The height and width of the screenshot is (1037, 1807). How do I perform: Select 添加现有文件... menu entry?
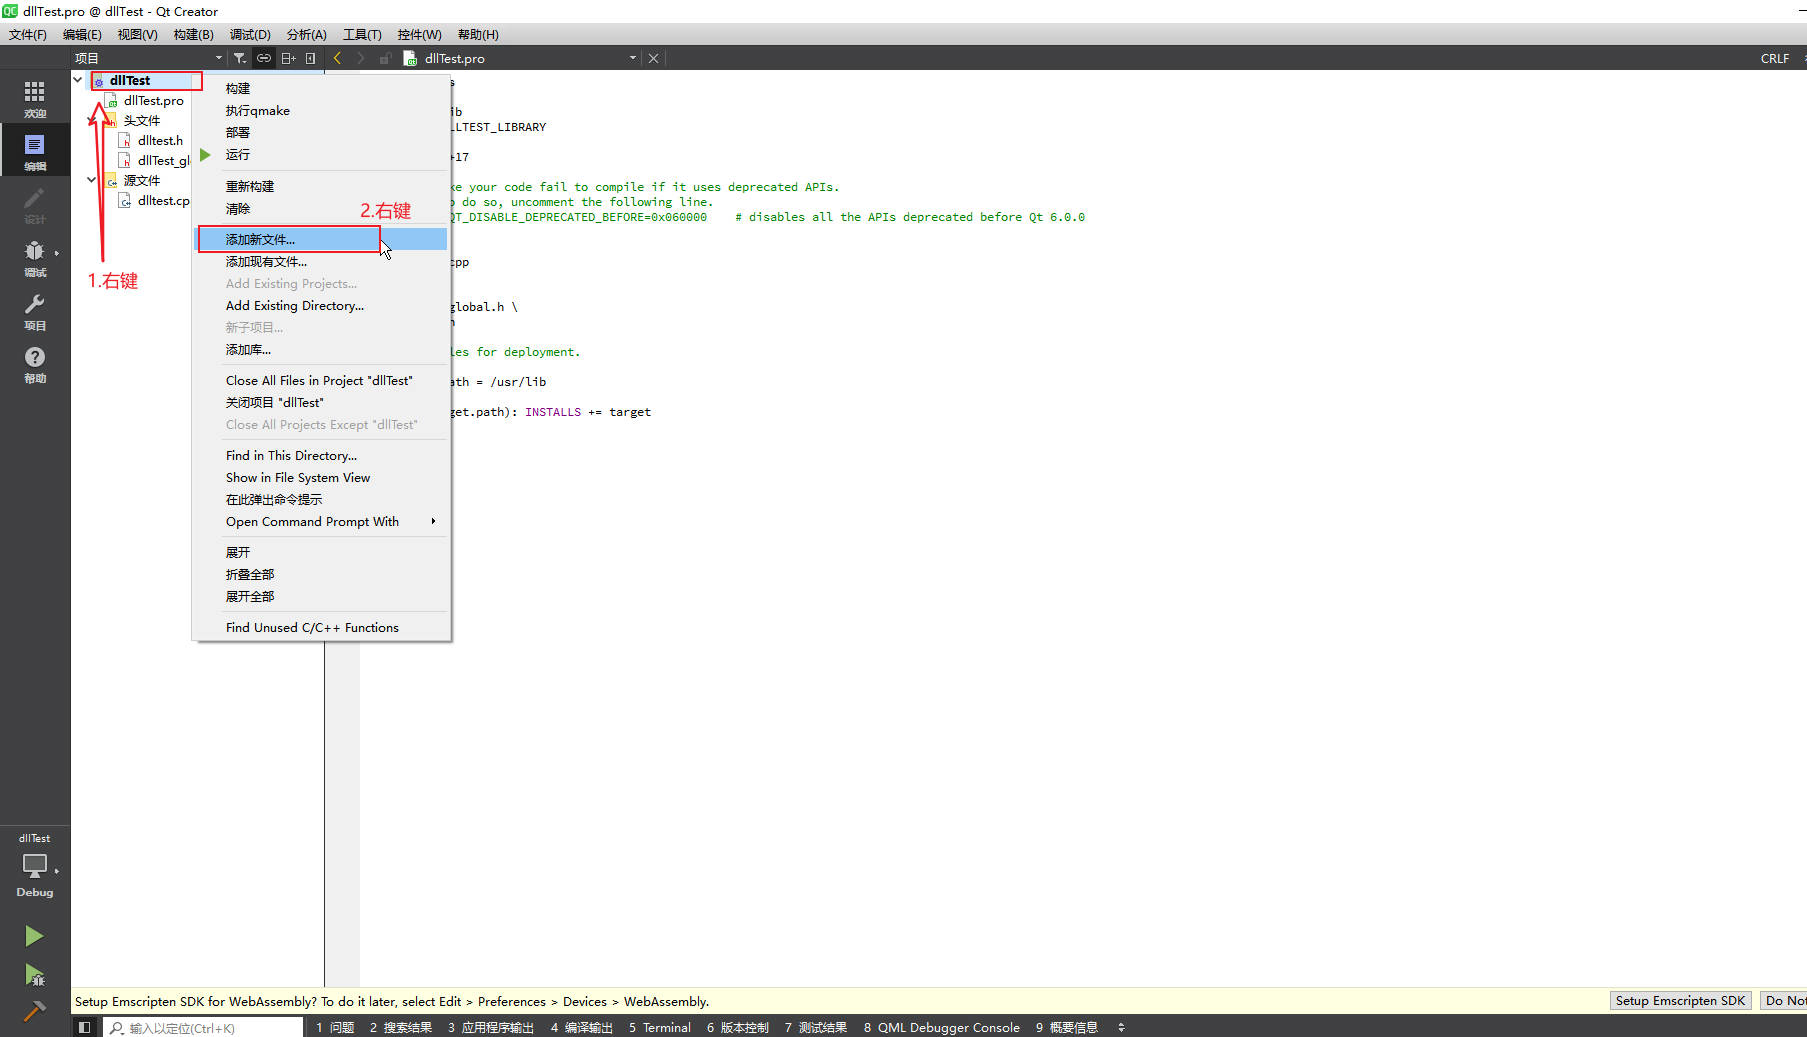tap(320, 261)
